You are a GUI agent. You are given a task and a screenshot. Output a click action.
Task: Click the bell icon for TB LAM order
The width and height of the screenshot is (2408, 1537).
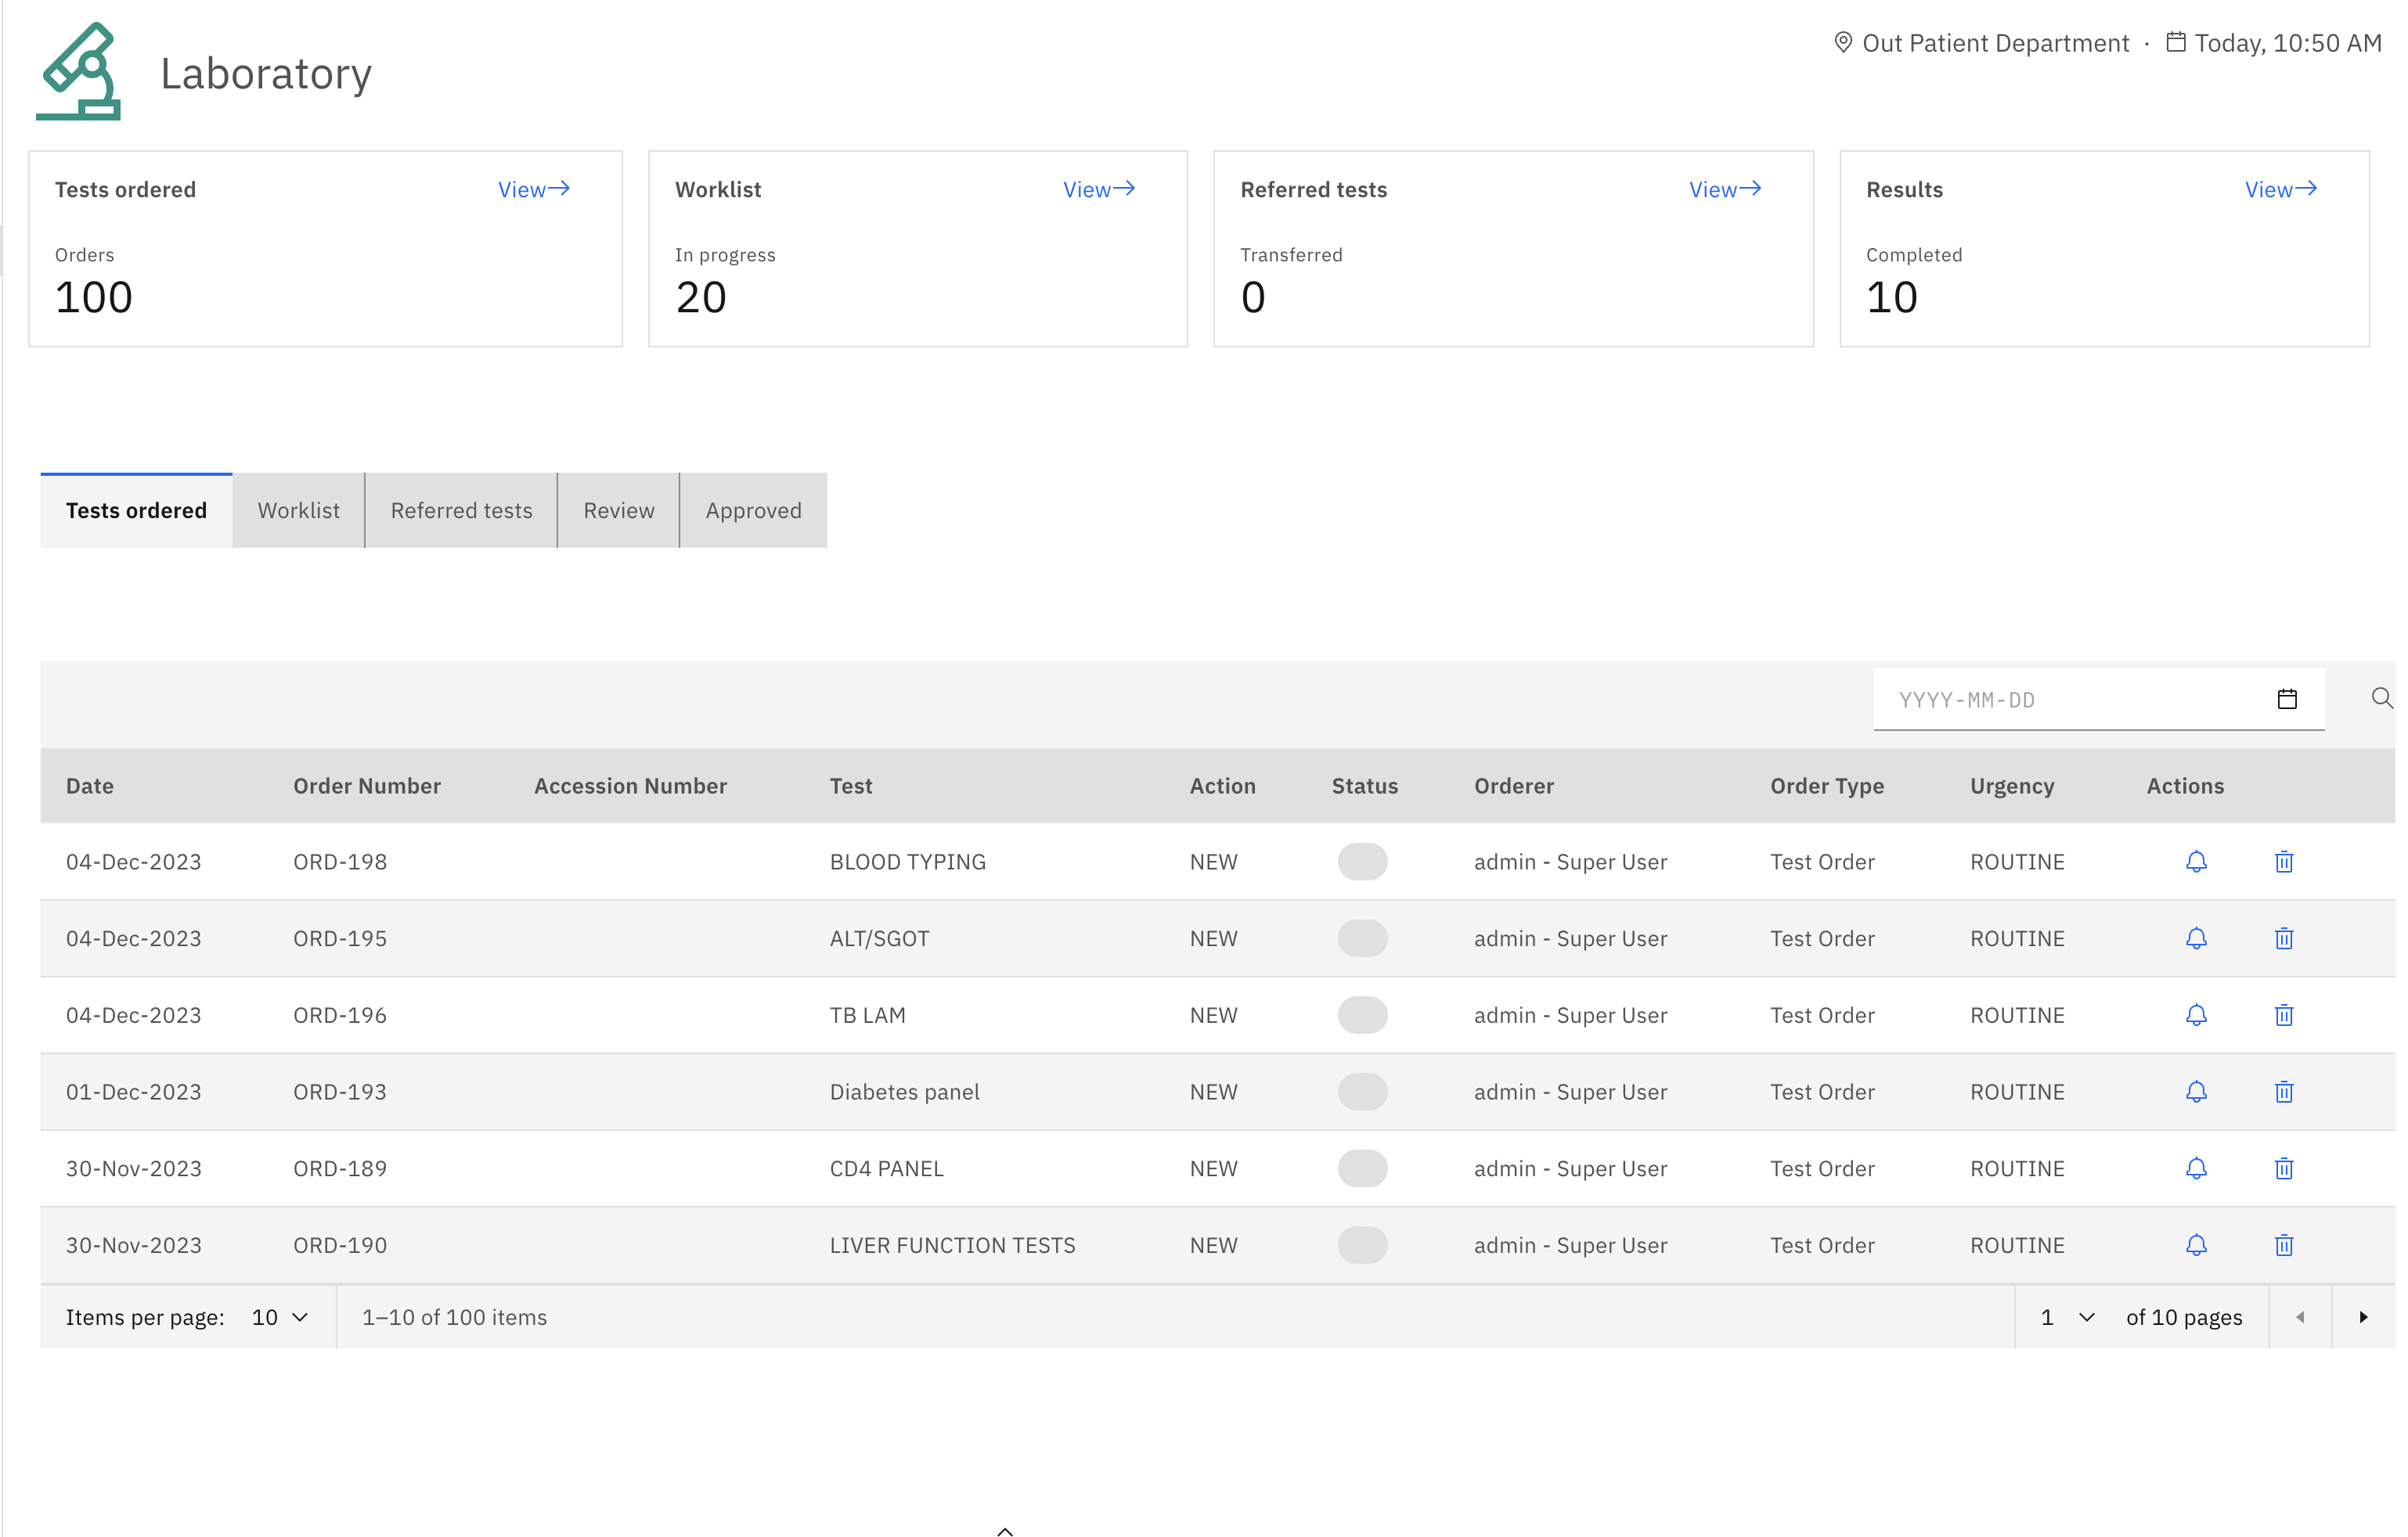pyautogui.click(x=2196, y=1015)
